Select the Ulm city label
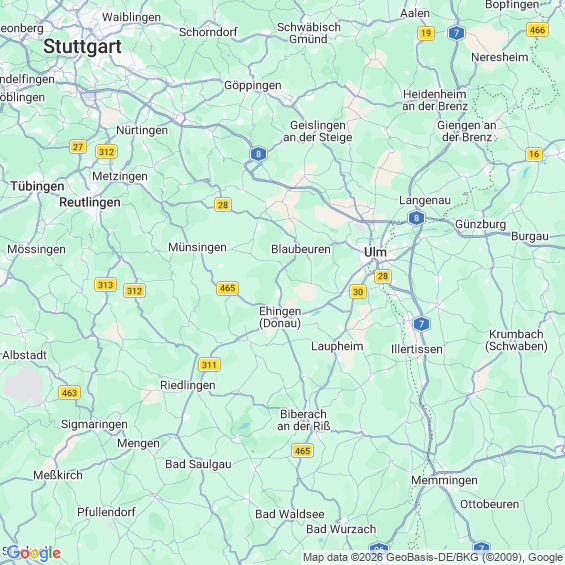 375,252
